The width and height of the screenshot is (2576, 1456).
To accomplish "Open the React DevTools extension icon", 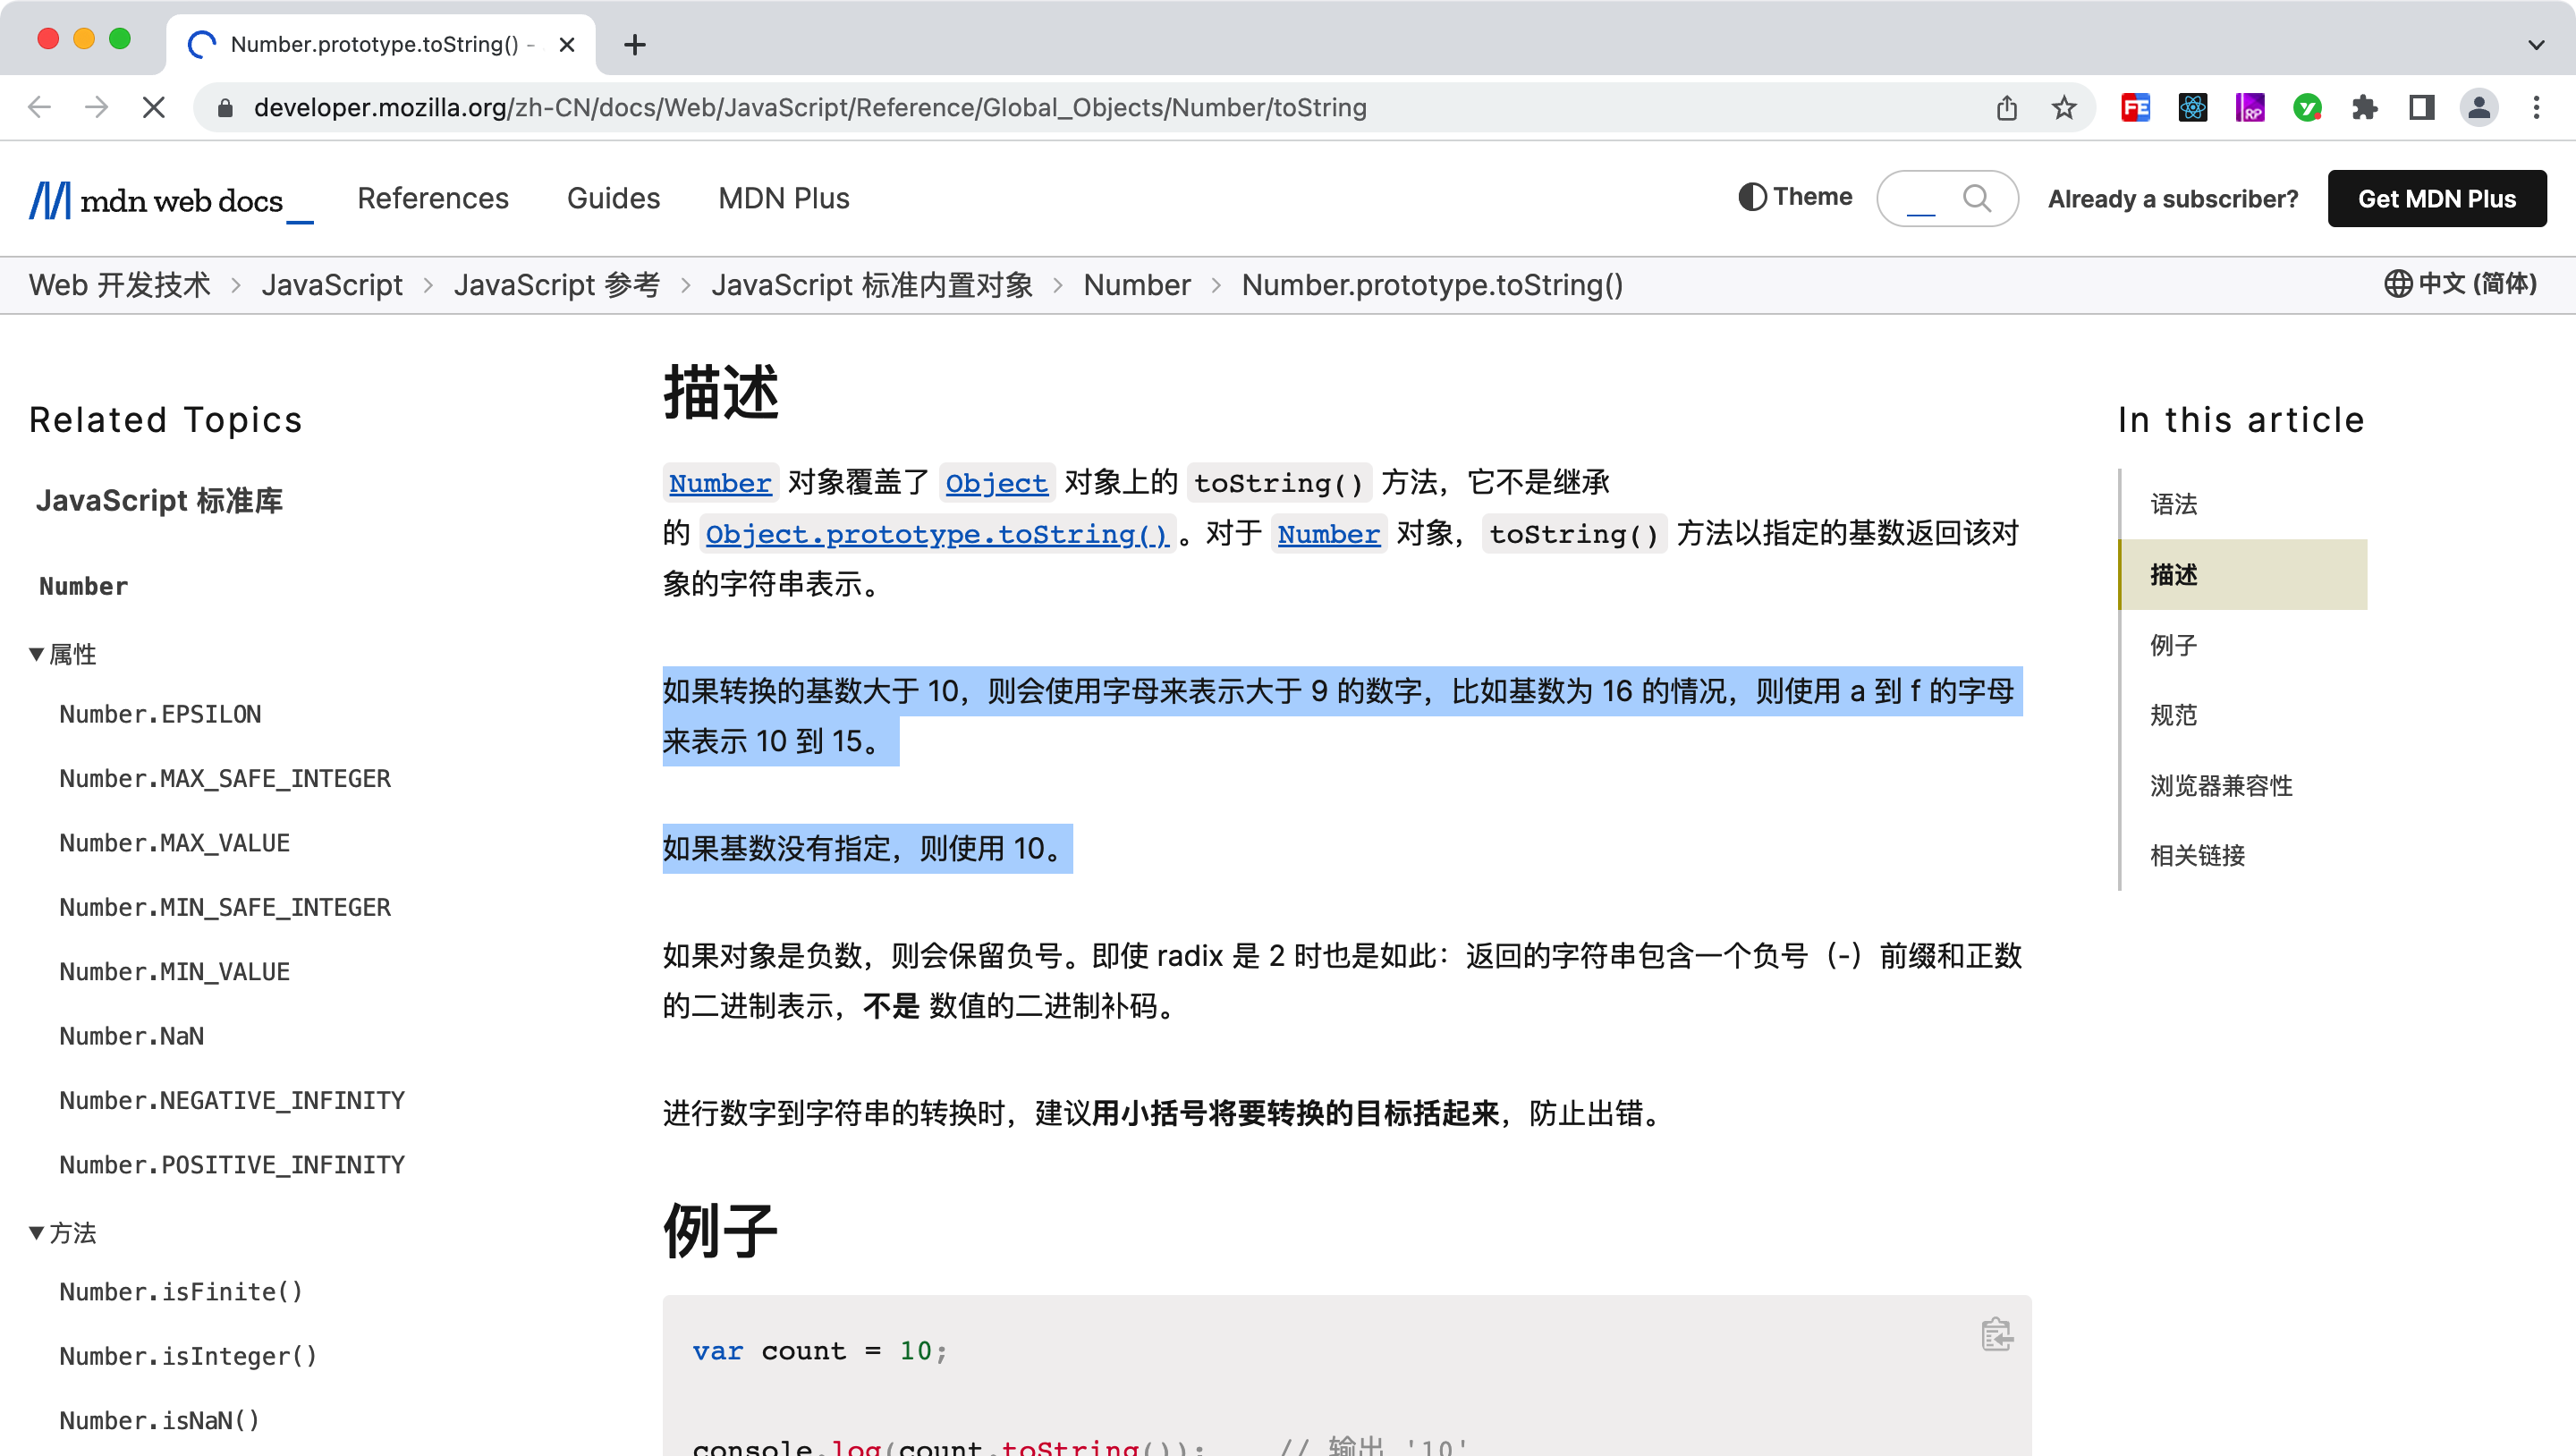I will pos(2192,108).
